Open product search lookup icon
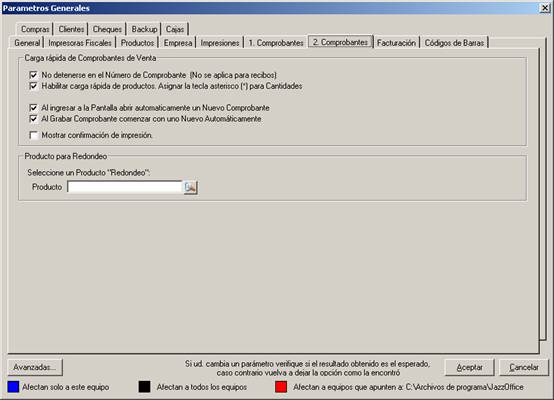 coord(190,187)
